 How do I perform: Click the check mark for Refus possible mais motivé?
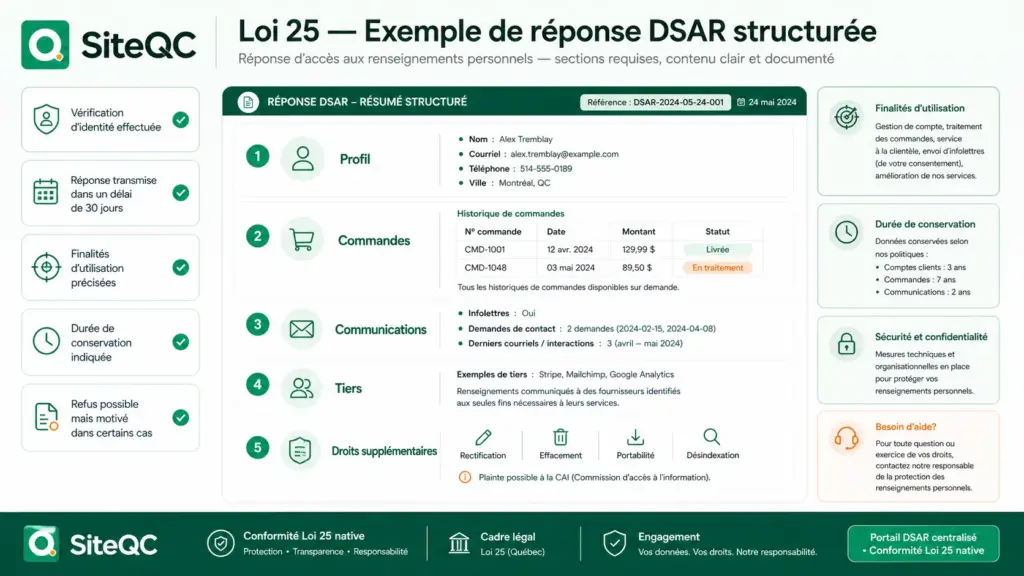[x=181, y=417]
